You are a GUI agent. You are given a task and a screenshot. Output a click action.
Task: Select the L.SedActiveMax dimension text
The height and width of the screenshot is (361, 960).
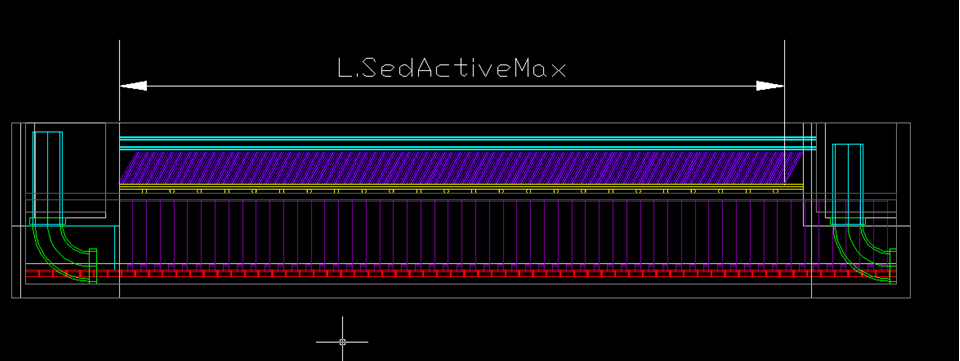452,69
